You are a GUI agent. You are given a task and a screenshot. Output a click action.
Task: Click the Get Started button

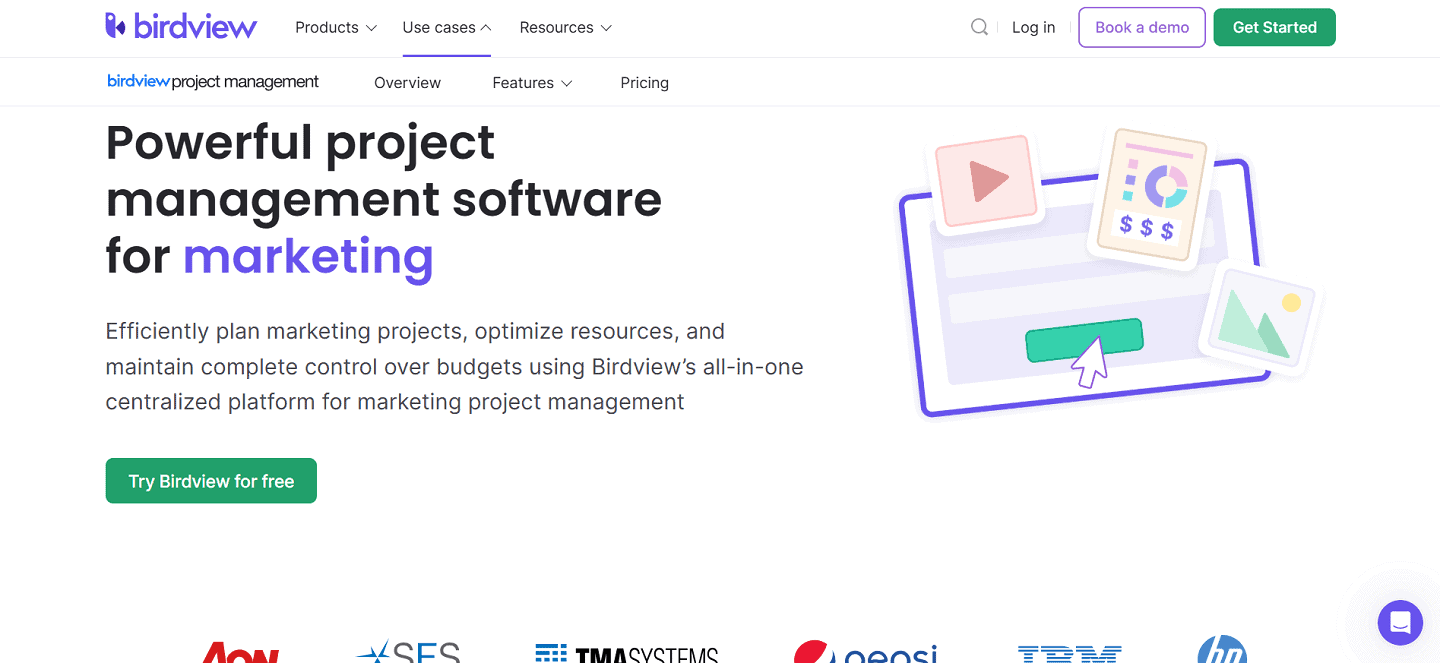[1274, 27]
